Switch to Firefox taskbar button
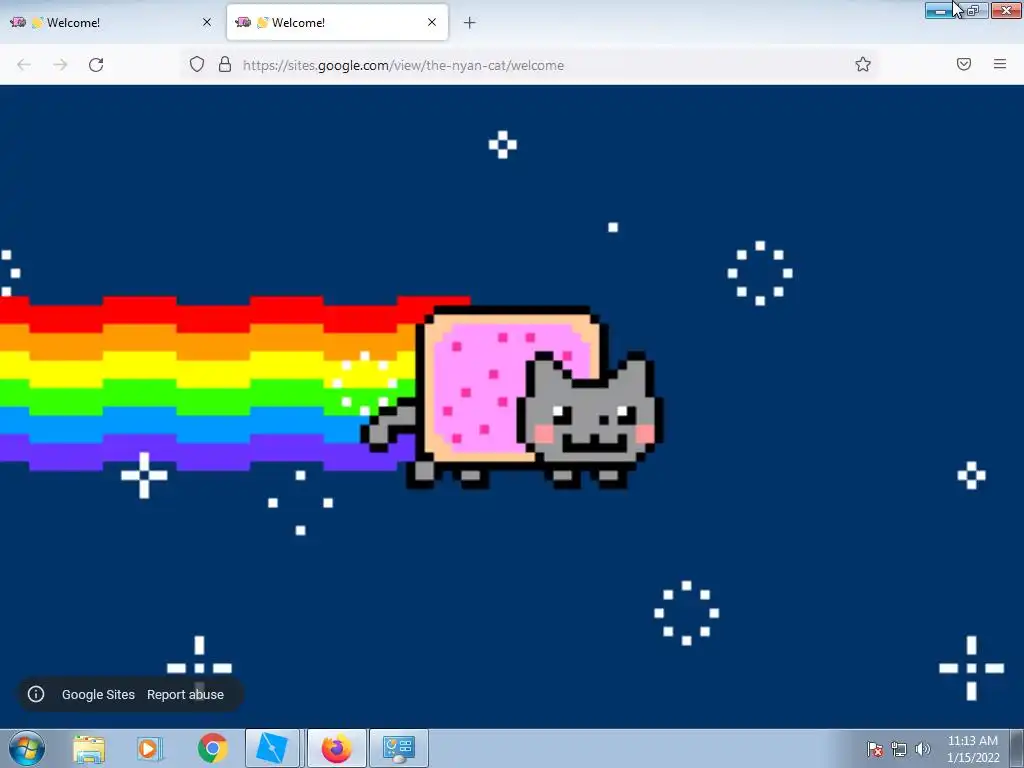This screenshot has width=1024, height=768. coord(337,748)
